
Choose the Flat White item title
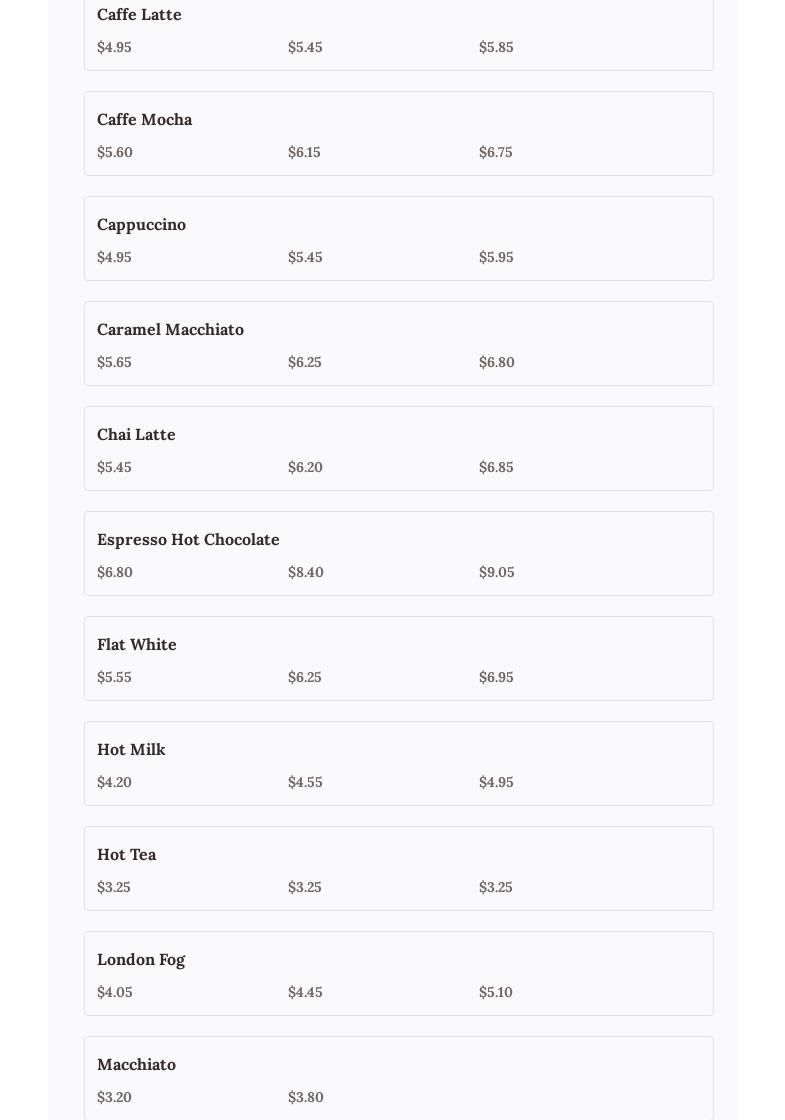[x=136, y=645]
